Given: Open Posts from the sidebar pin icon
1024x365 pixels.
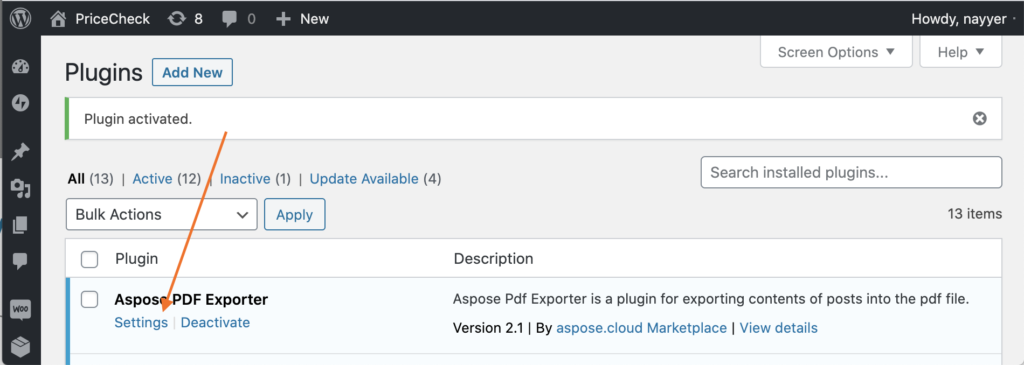Looking at the screenshot, I should pos(20,153).
